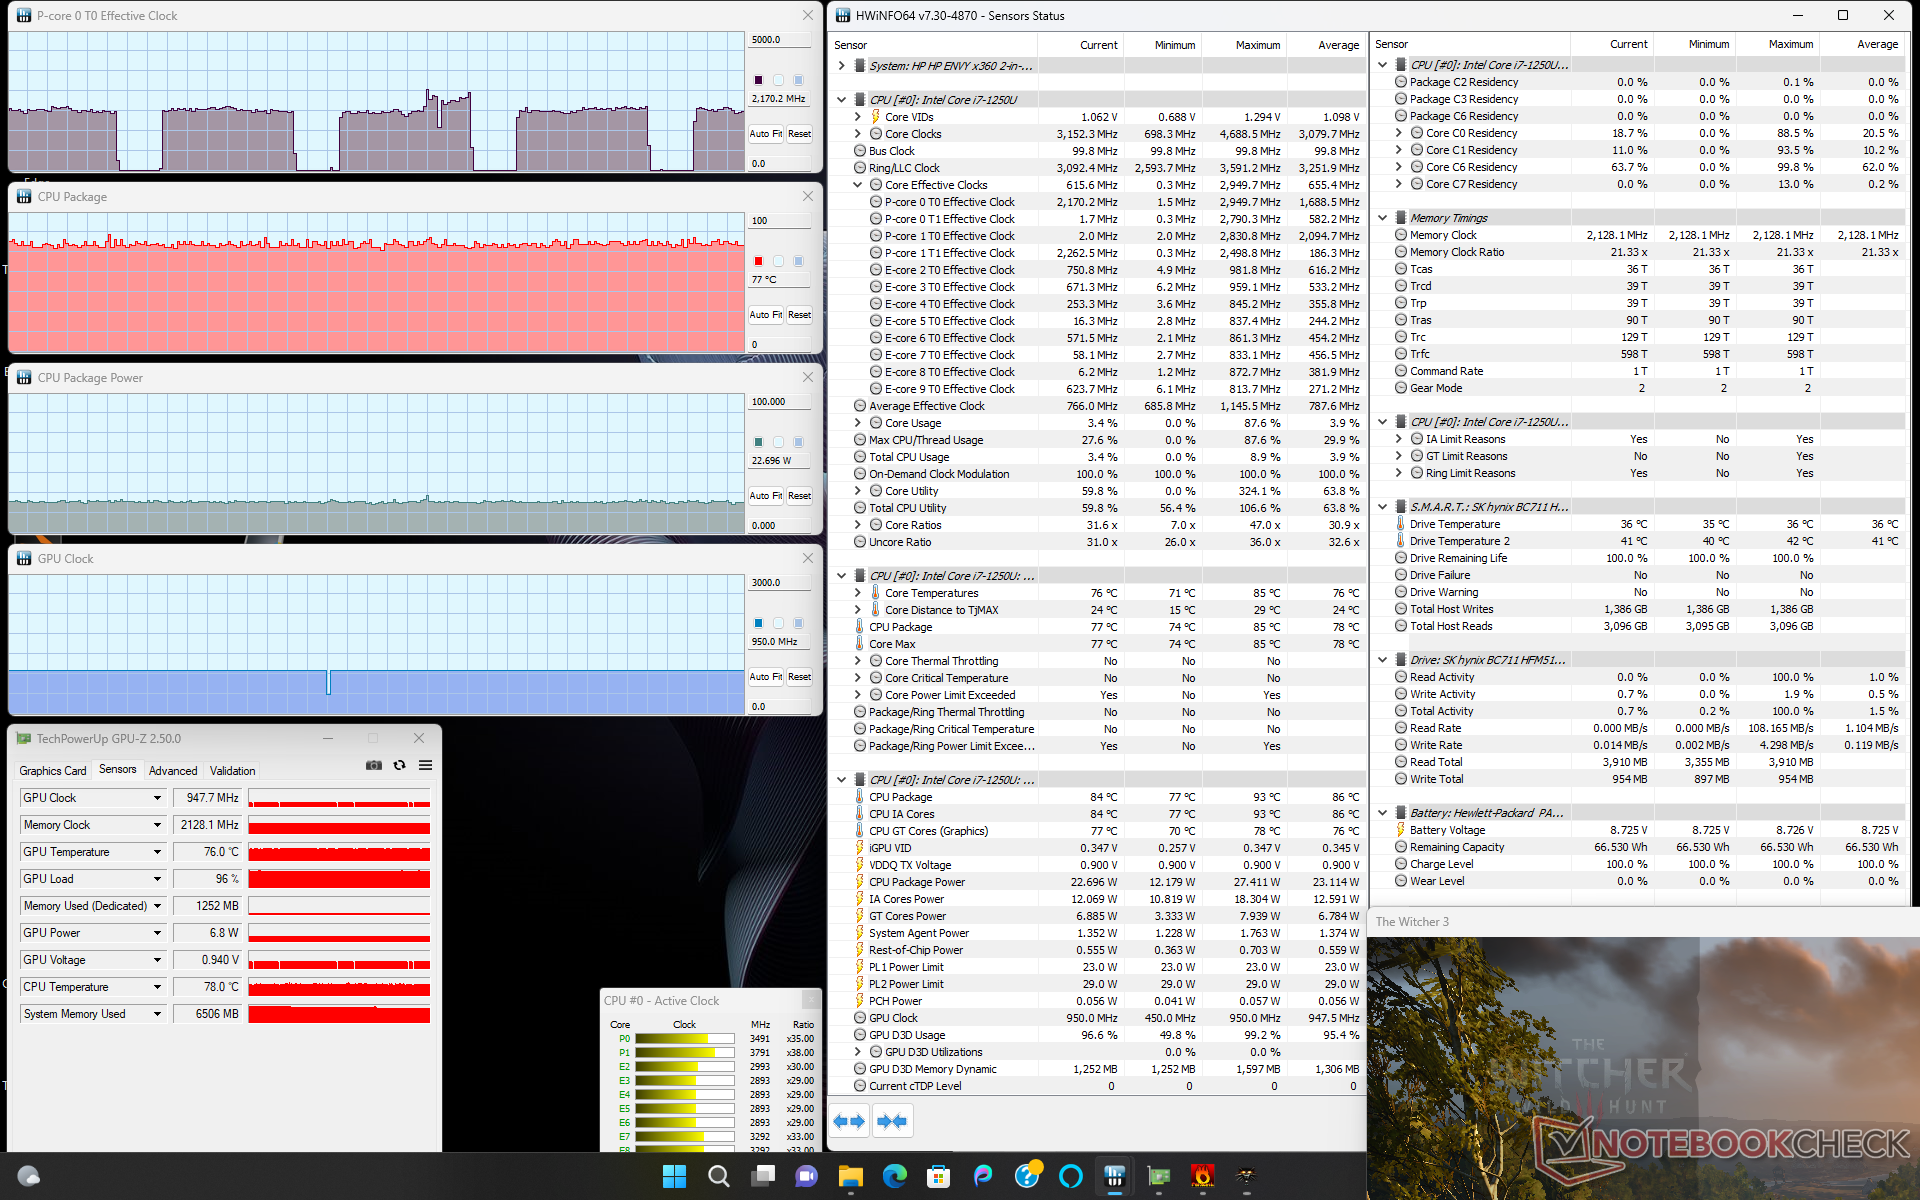Expand the System: HP ENVY x360 node
The image size is (1920, 1200).
pos(841,66)
